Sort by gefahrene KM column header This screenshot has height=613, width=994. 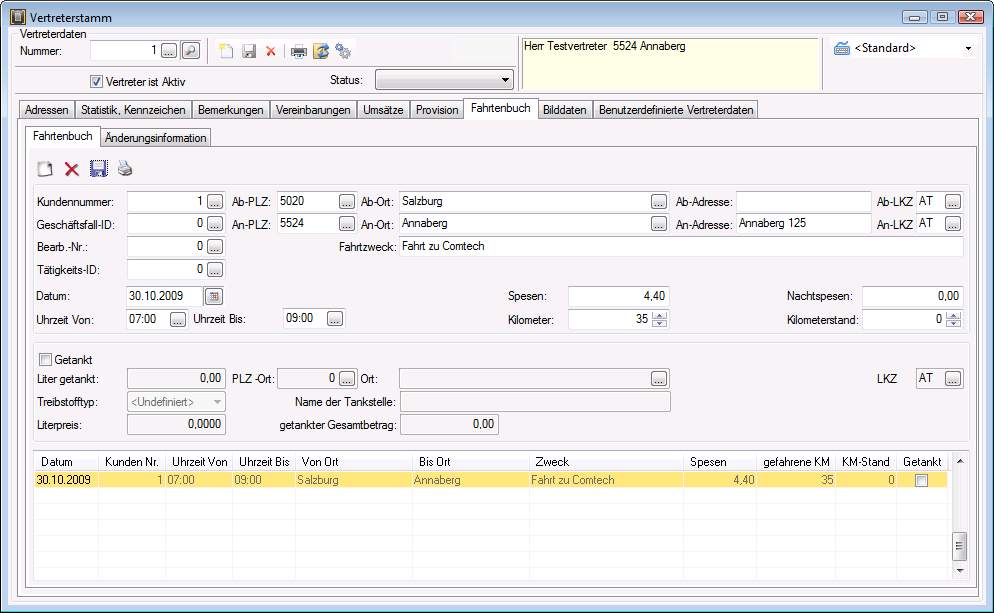pos(796,462)
